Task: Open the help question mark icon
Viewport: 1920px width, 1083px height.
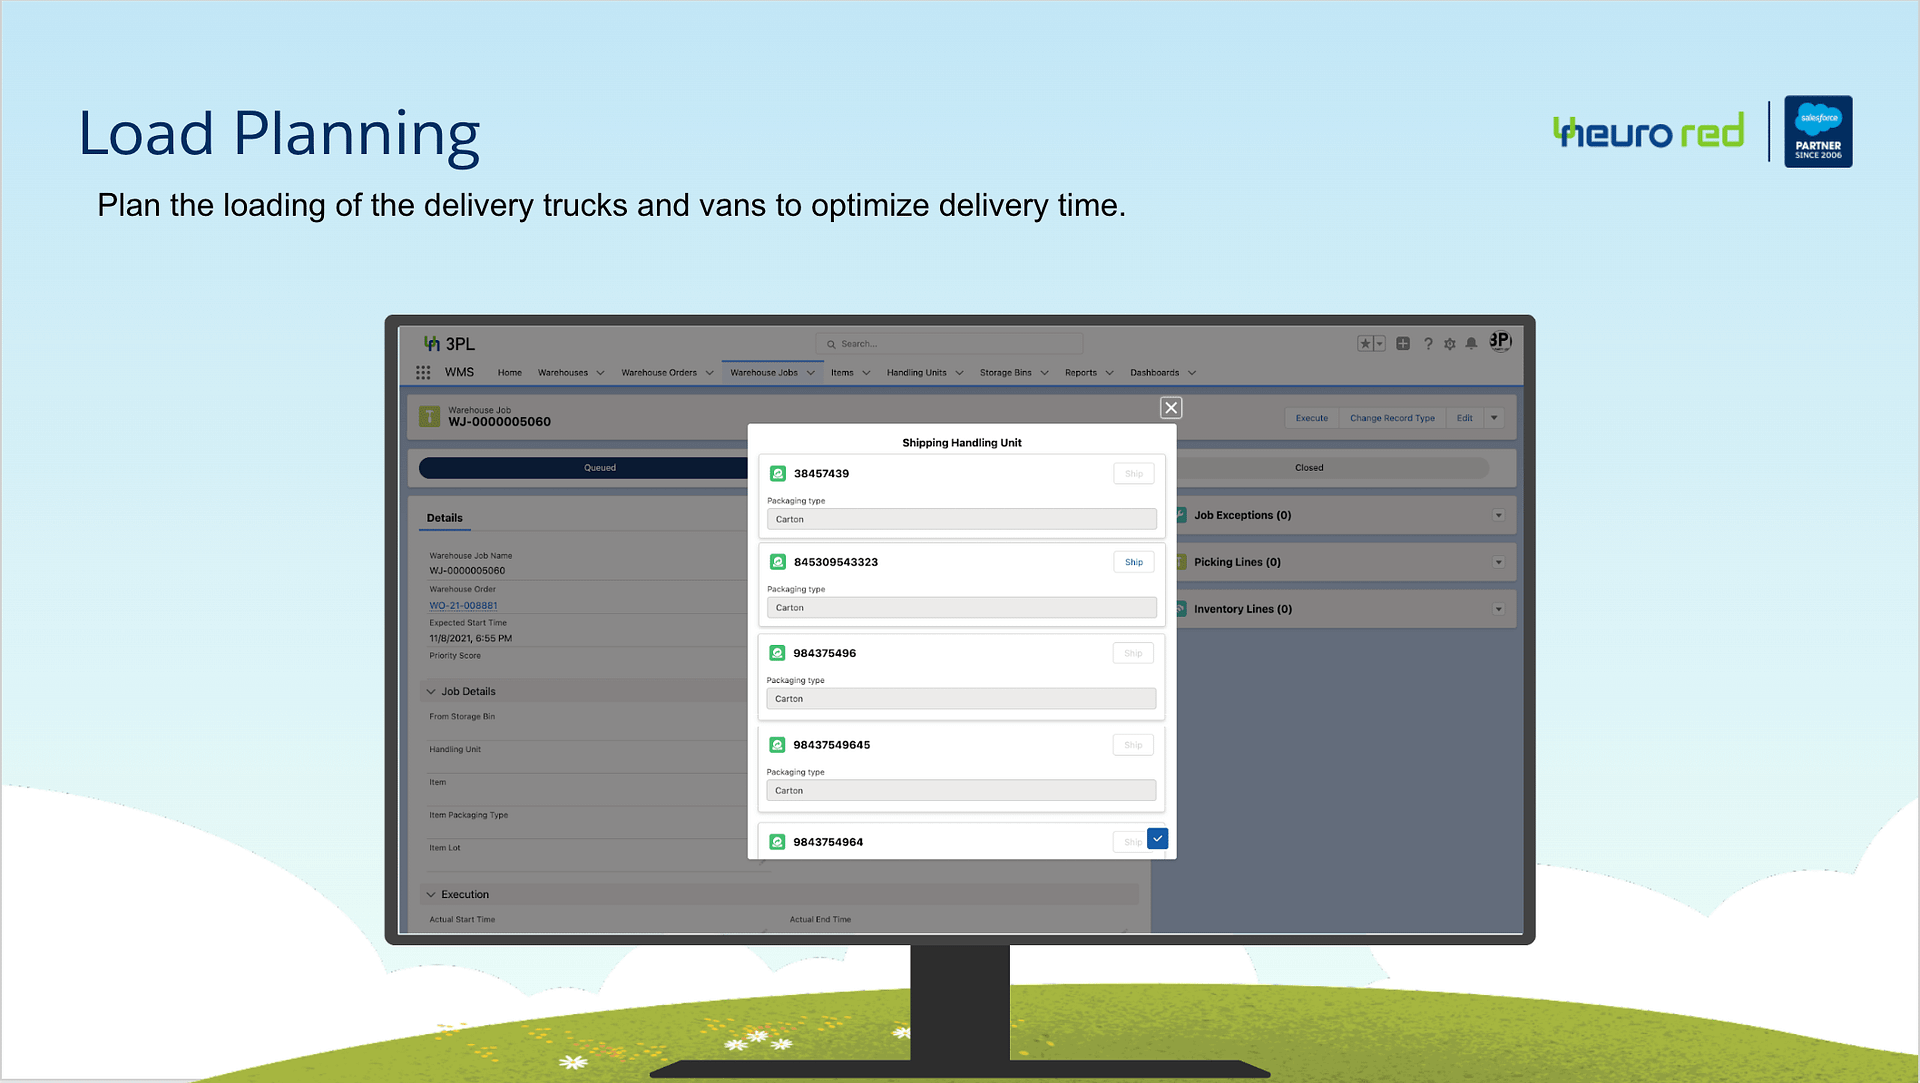Action: pyautogui.click(x=1428, y=343)
